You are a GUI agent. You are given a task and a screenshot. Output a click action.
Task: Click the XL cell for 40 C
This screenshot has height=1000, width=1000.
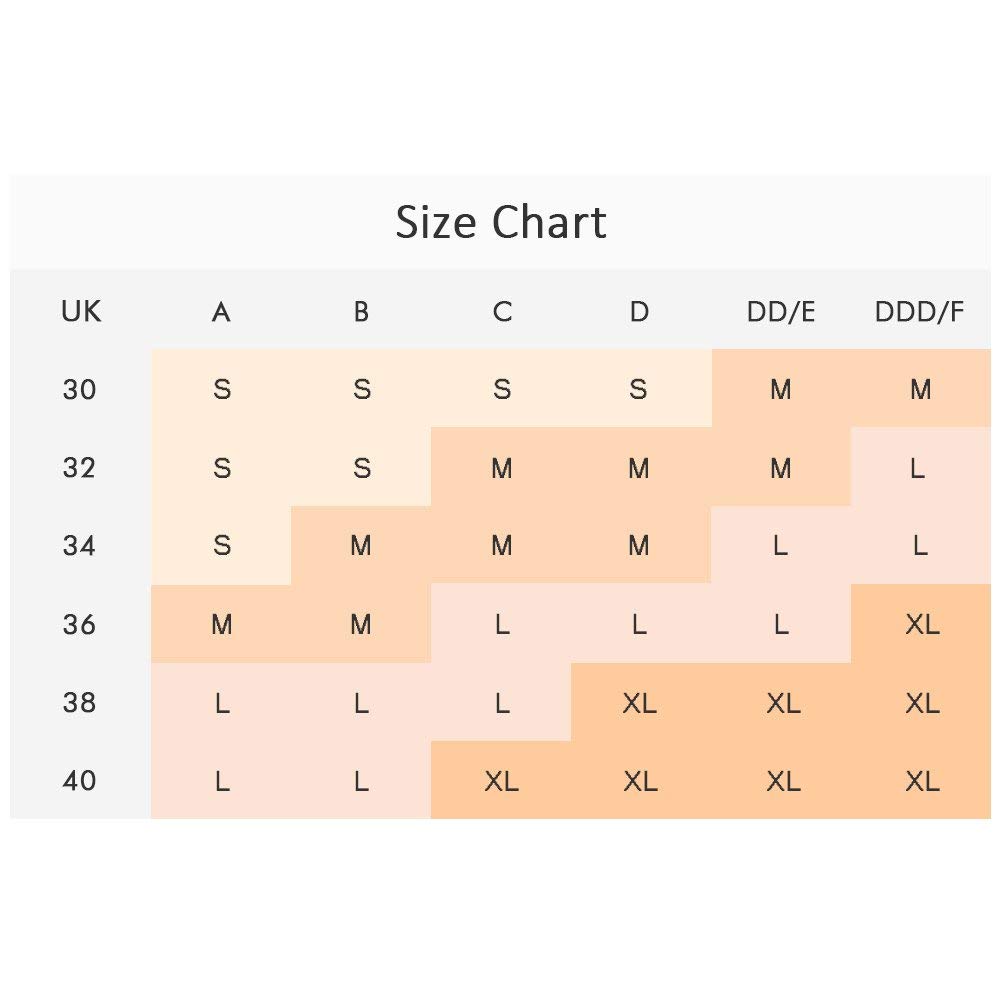501,781
